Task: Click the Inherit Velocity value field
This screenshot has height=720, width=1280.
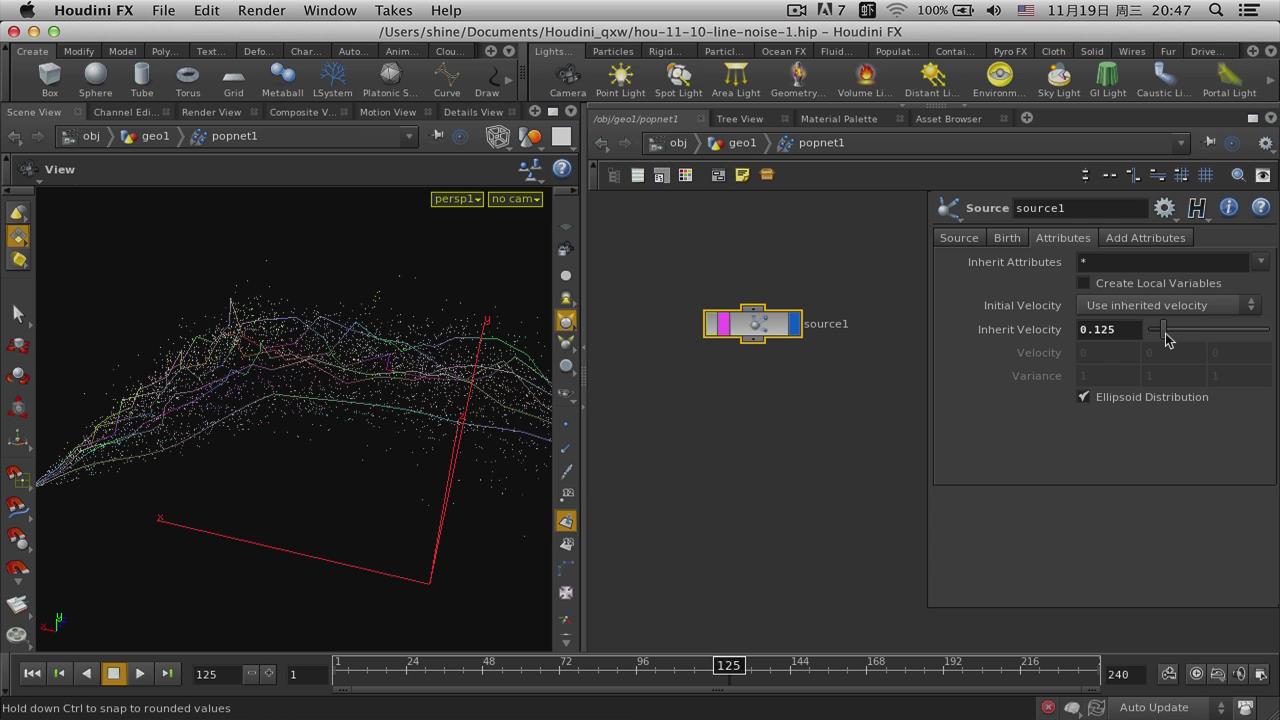Action: tap(1109, 329)
